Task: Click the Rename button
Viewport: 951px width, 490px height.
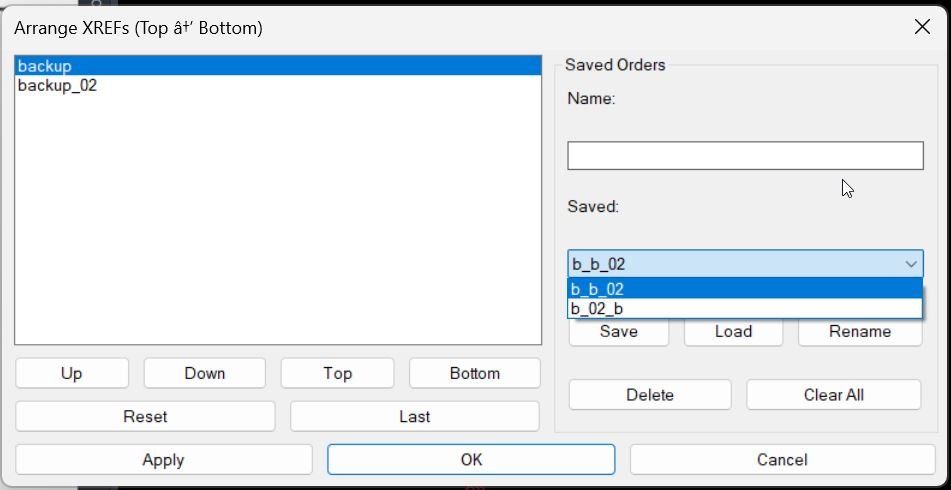Action: [x=859, y=333]
